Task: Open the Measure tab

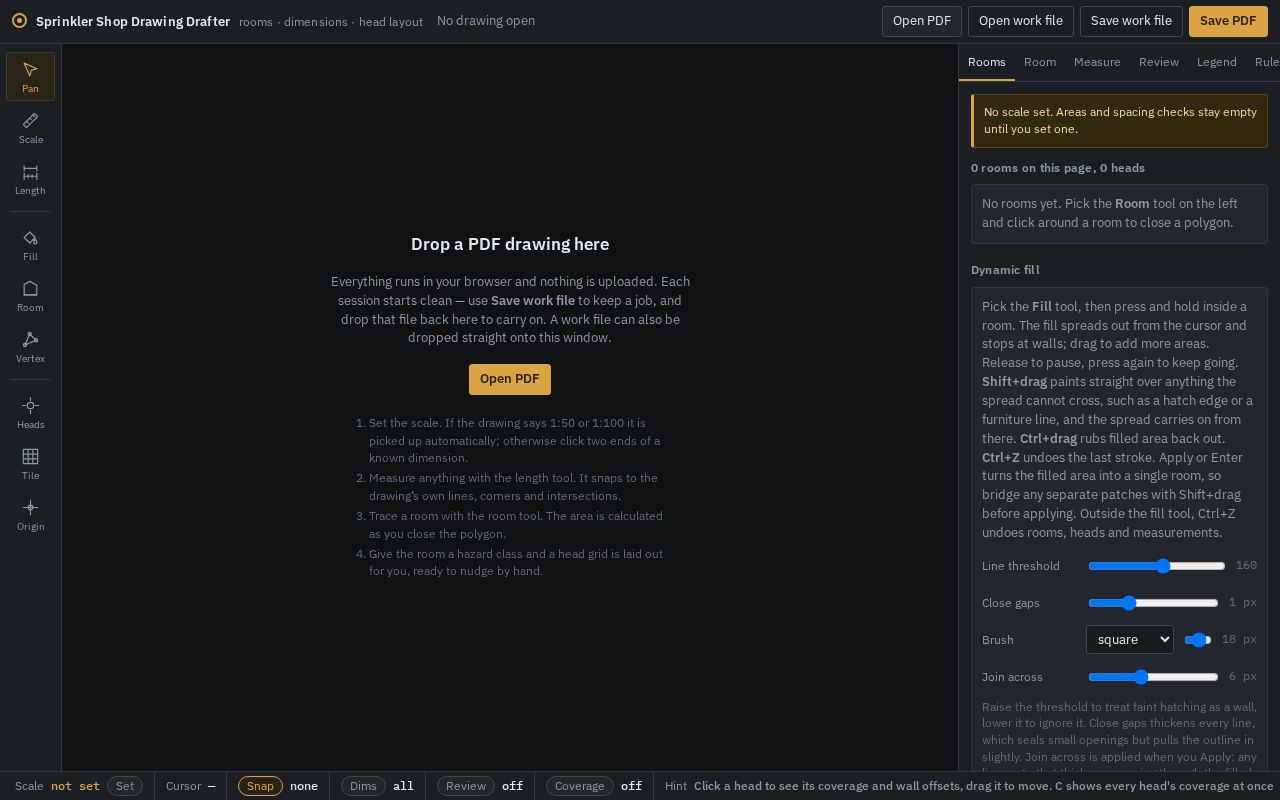Action: click(x=1097, y=62)
